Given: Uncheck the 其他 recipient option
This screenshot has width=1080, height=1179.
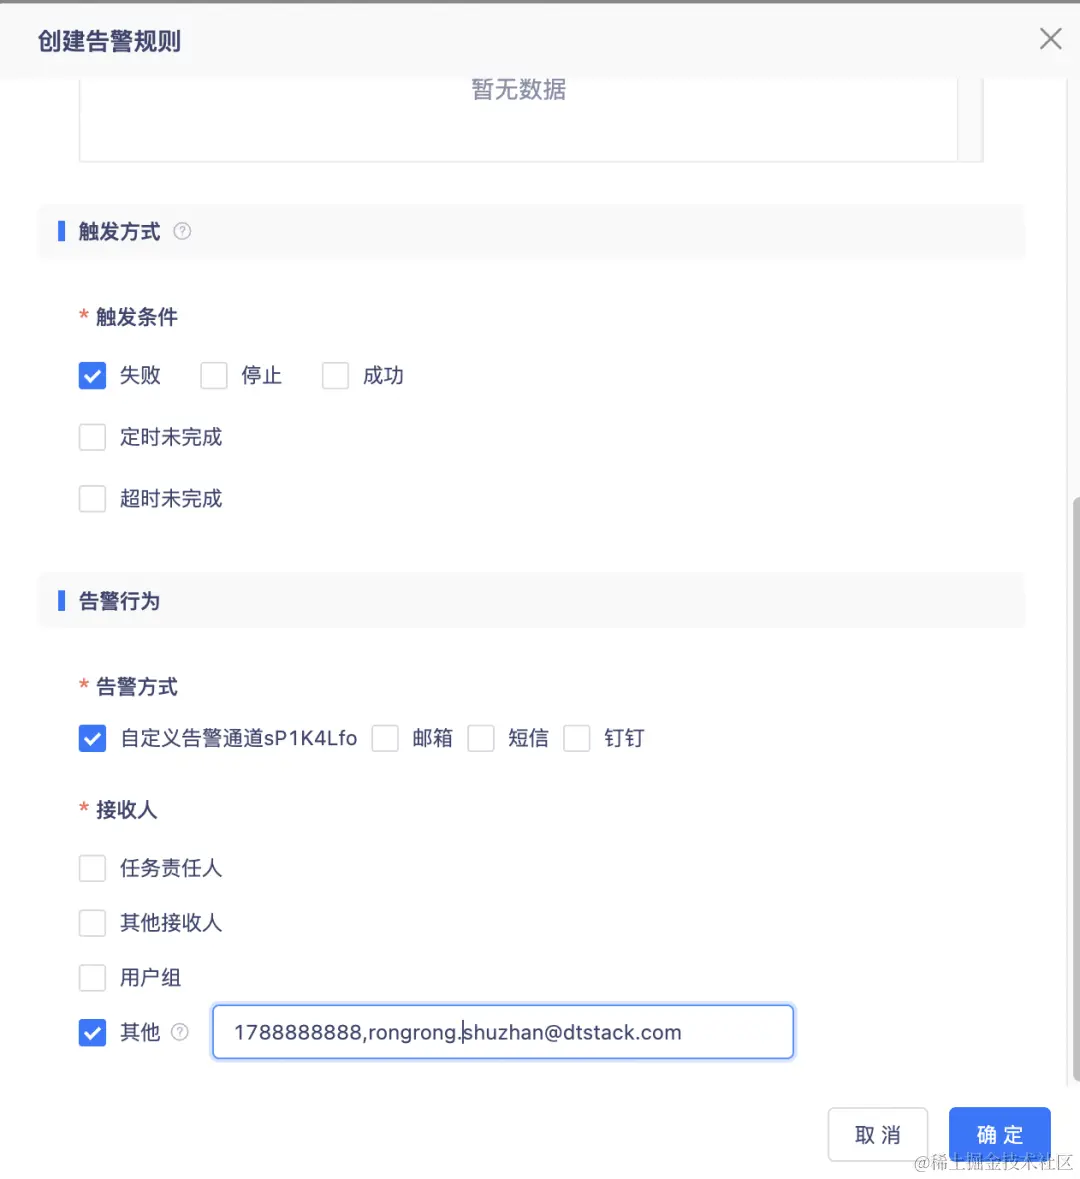Looking at the screenshot, I should point(92,1032).
